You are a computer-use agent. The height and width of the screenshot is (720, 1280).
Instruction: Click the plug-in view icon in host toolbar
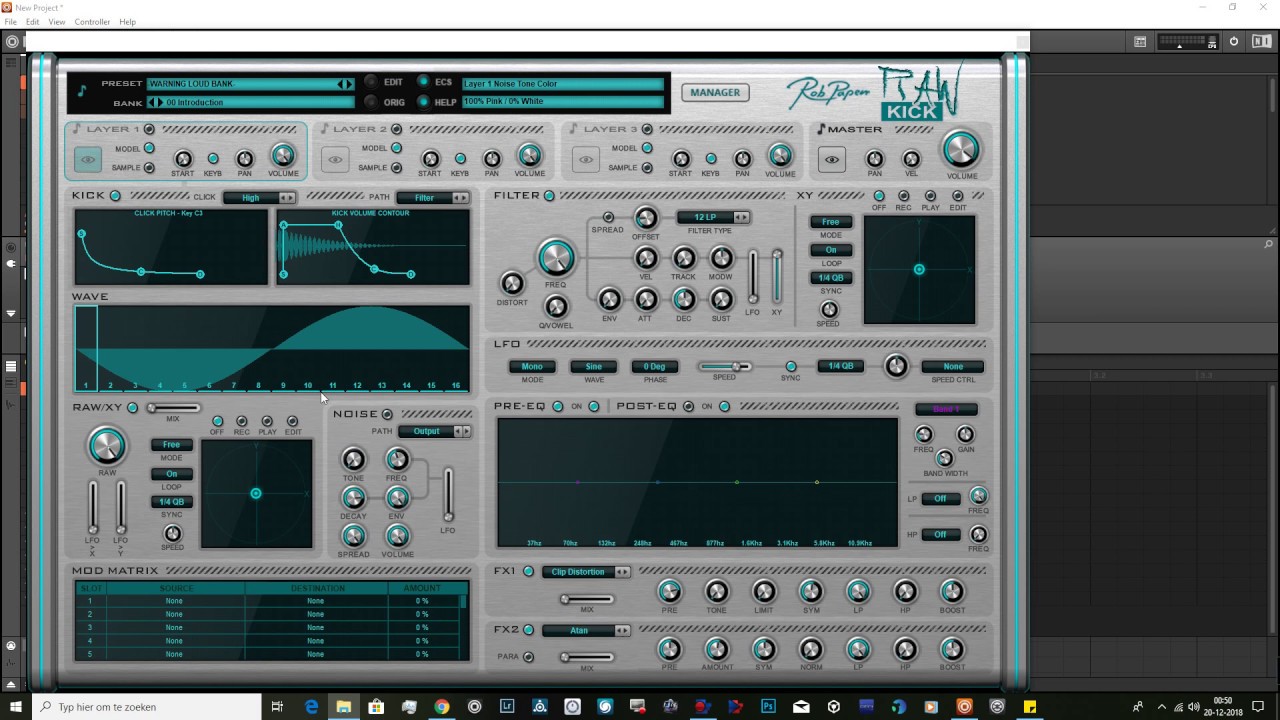click(1140, 41)
